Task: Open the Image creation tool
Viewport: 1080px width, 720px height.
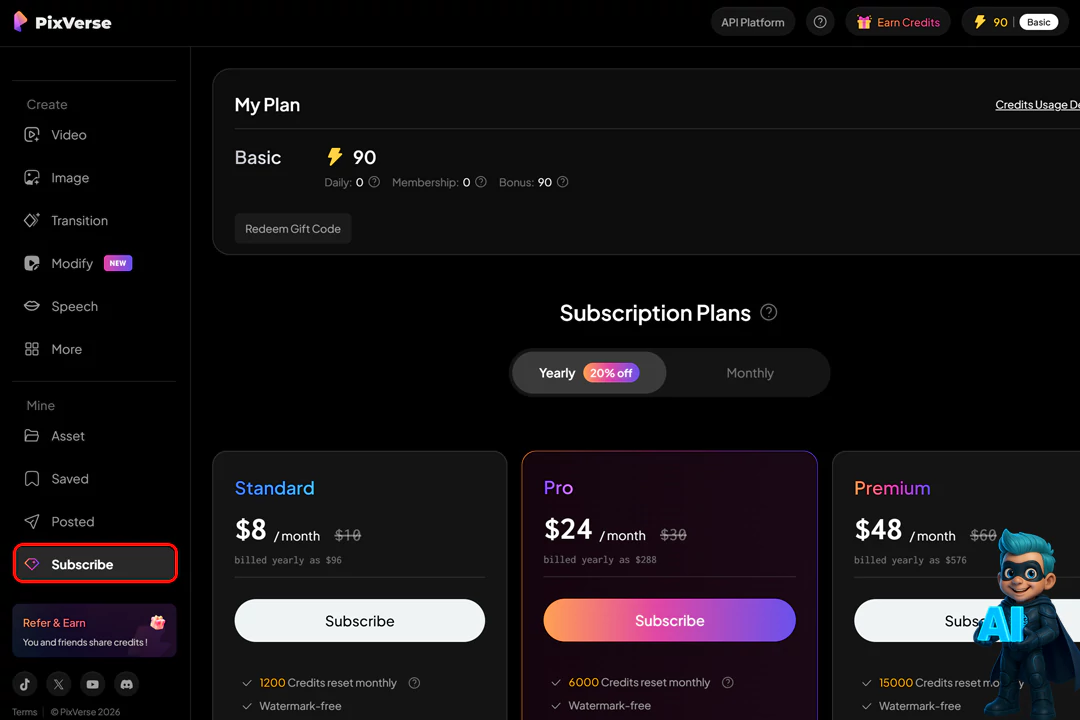Action: (x=69, y=178)
